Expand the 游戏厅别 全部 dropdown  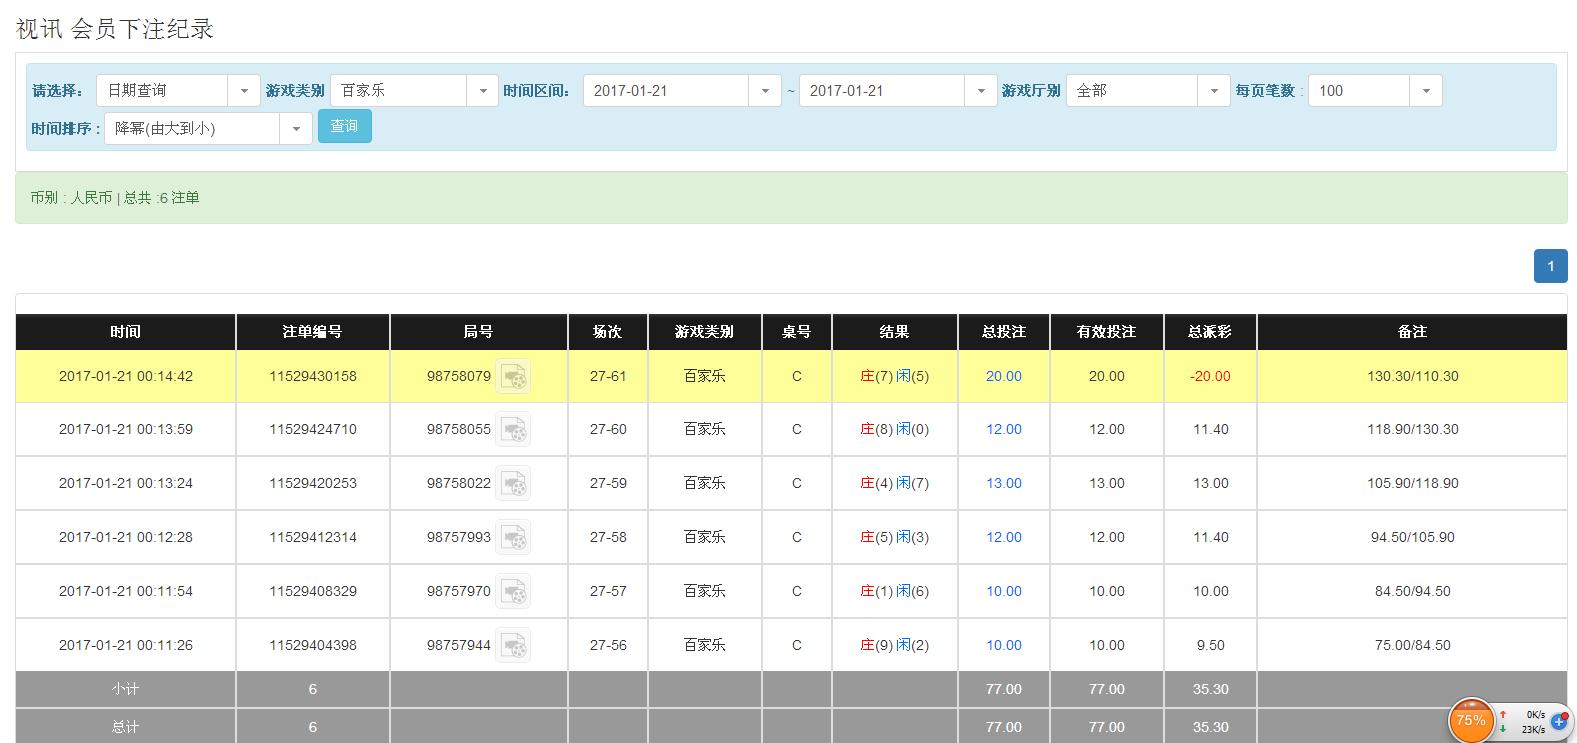(1148, 91)
